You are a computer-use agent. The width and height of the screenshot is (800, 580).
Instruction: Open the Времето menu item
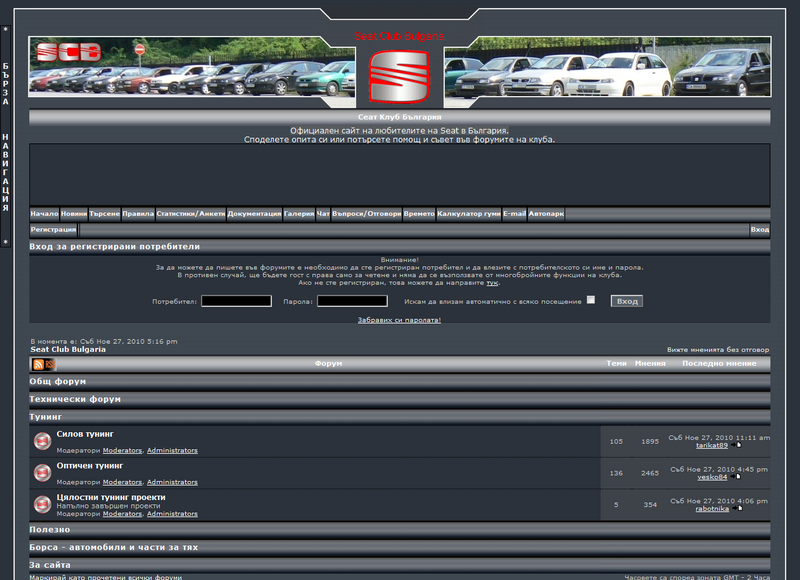pyautogui.click(x=419, y=214)
